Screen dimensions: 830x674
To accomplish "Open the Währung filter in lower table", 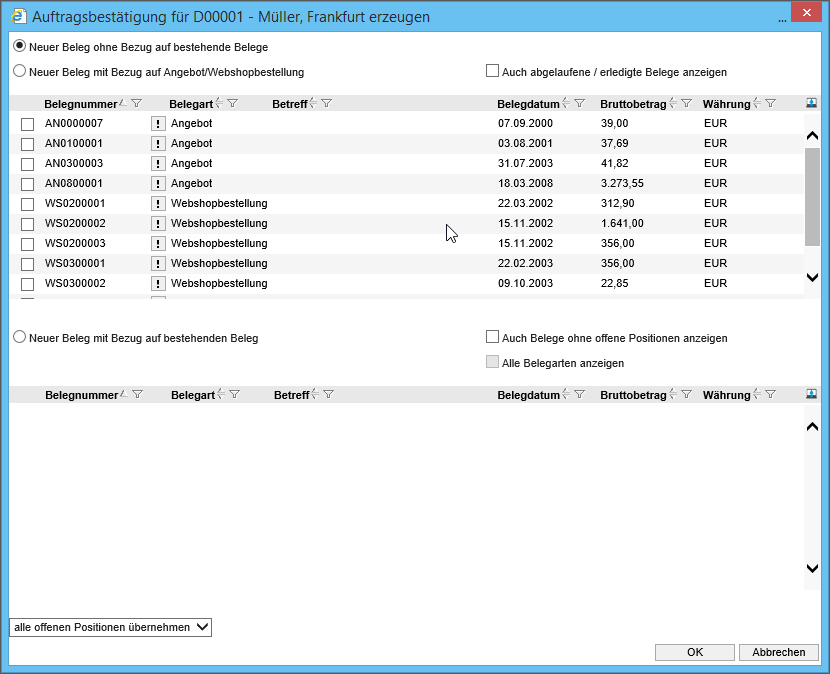I will (770, 395).
